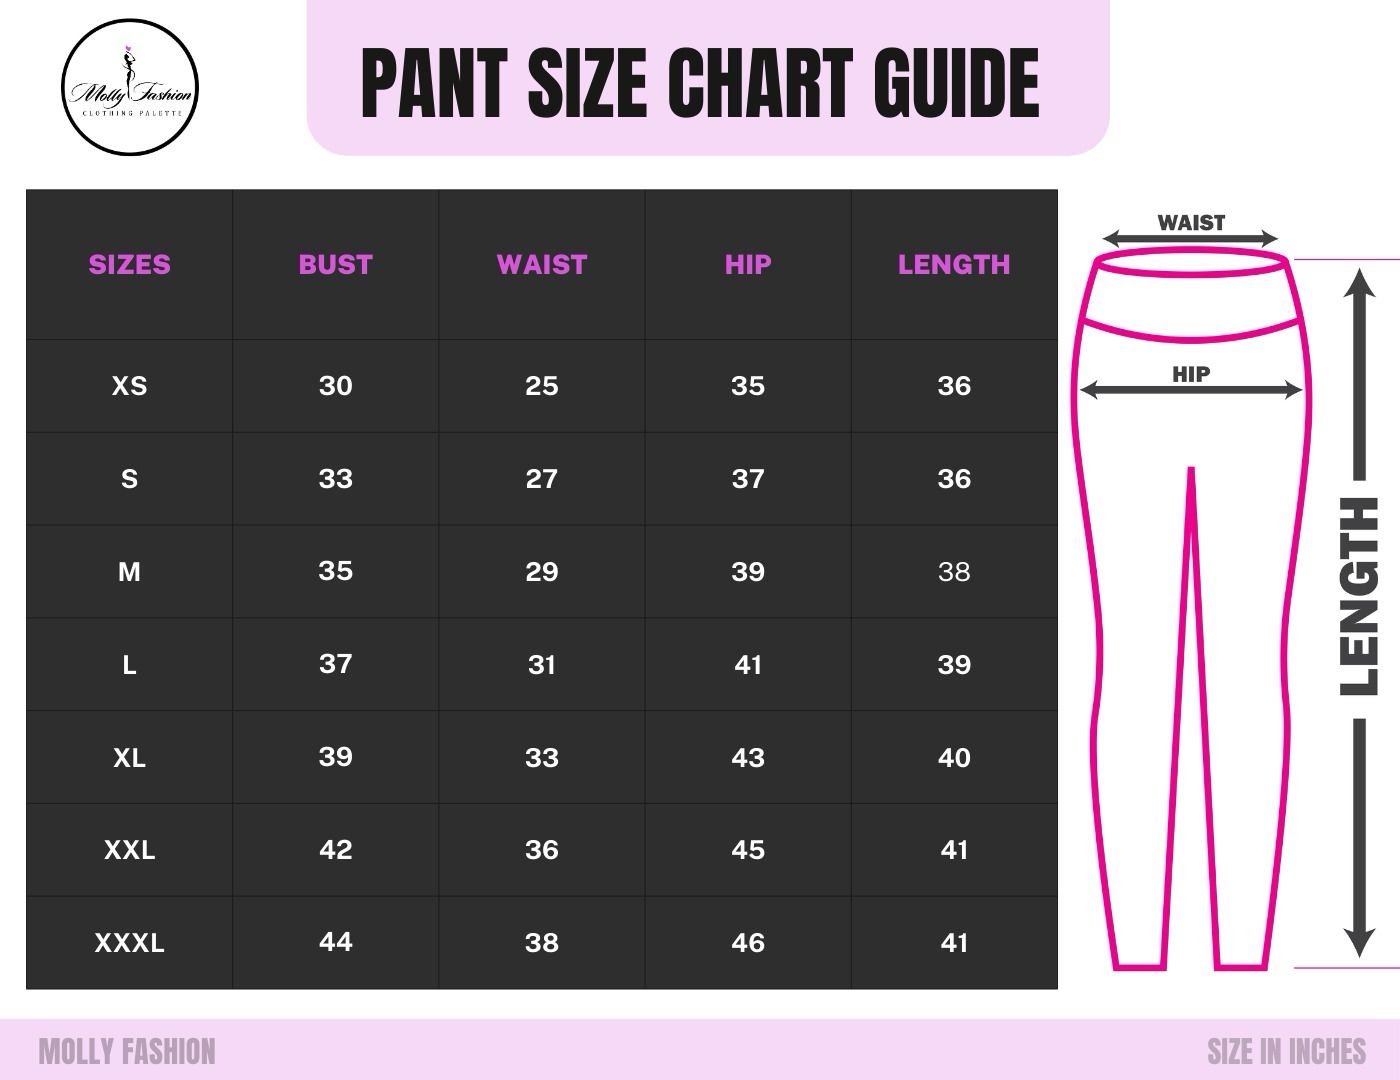
Task: Click the Molly Fashion footer text
Action: 127,1051
